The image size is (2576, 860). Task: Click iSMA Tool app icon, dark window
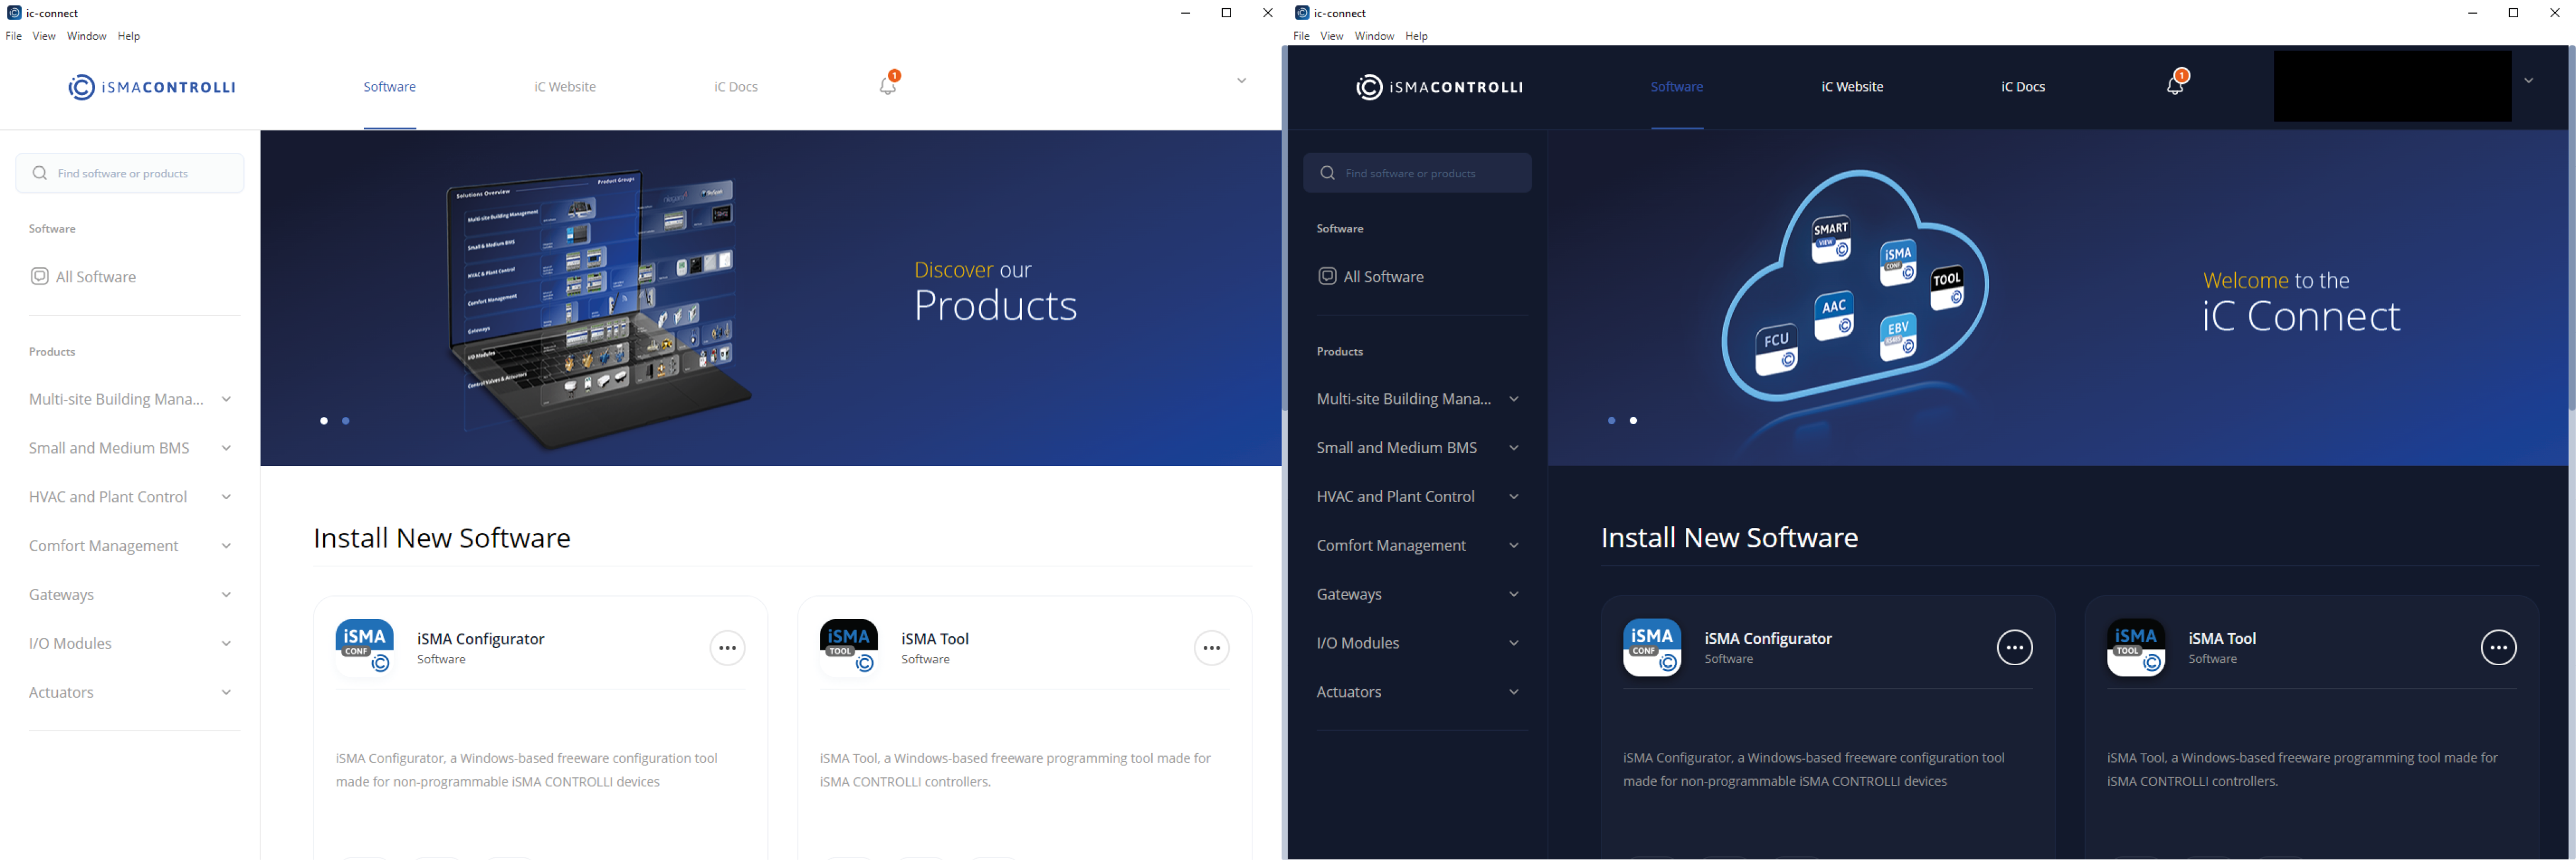click(x=2136, y=647)
